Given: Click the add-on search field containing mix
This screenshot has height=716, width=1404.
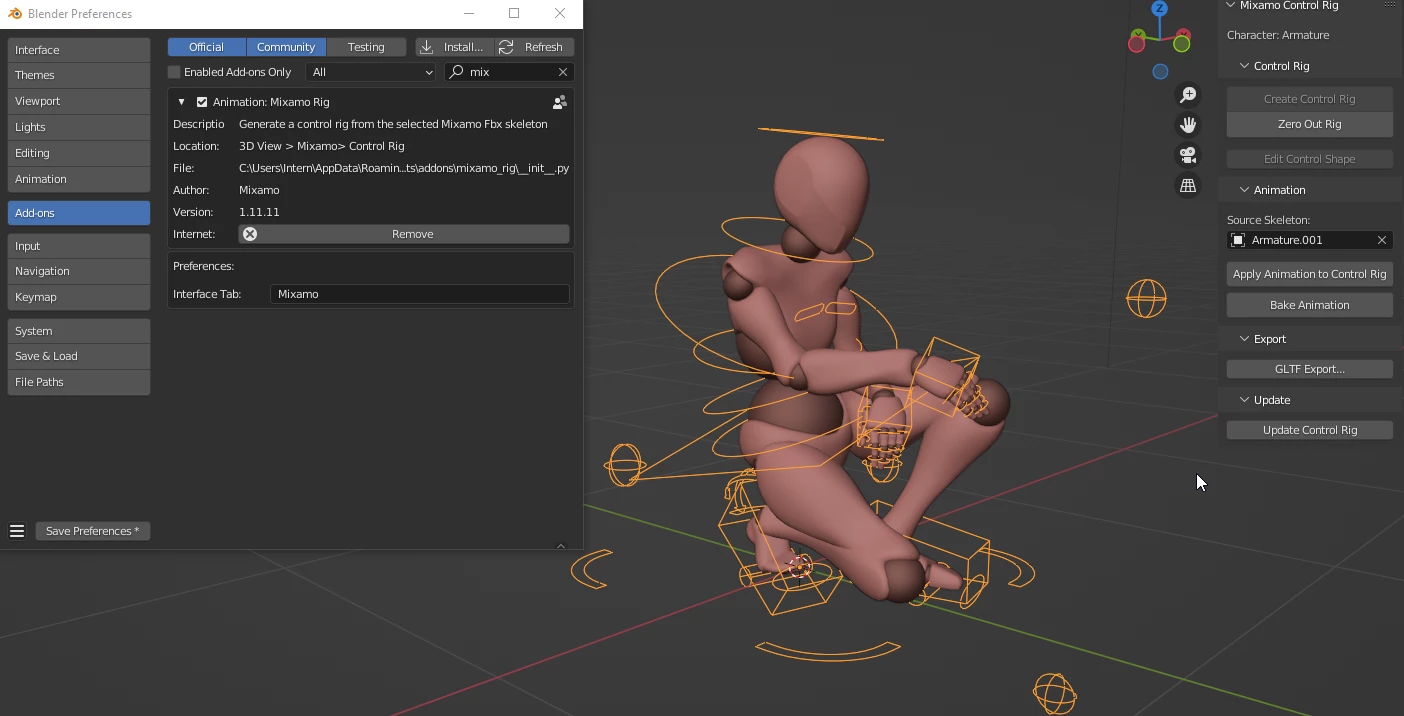Looking at the screenshot, I should [x=508, y=72].
